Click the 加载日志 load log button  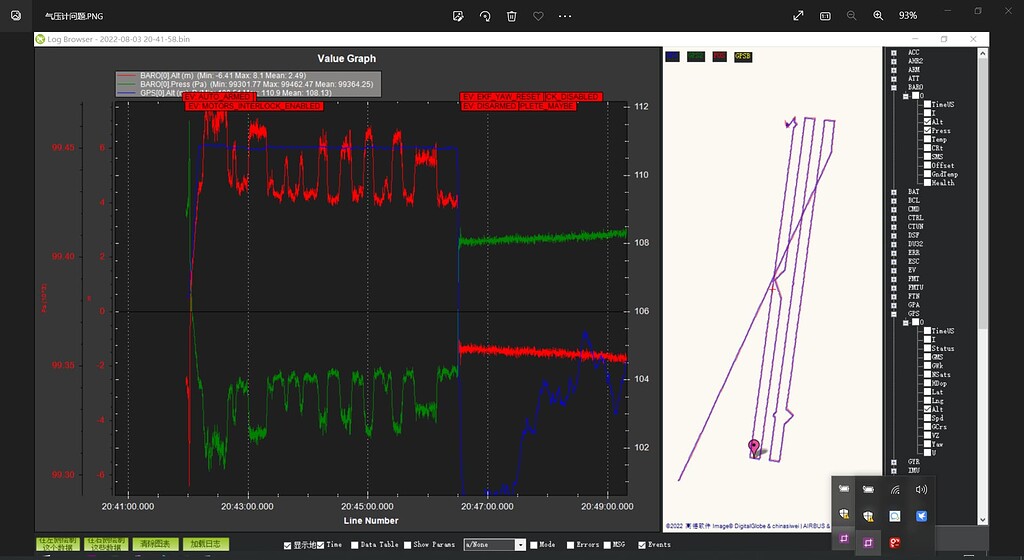tap(206, 544)
